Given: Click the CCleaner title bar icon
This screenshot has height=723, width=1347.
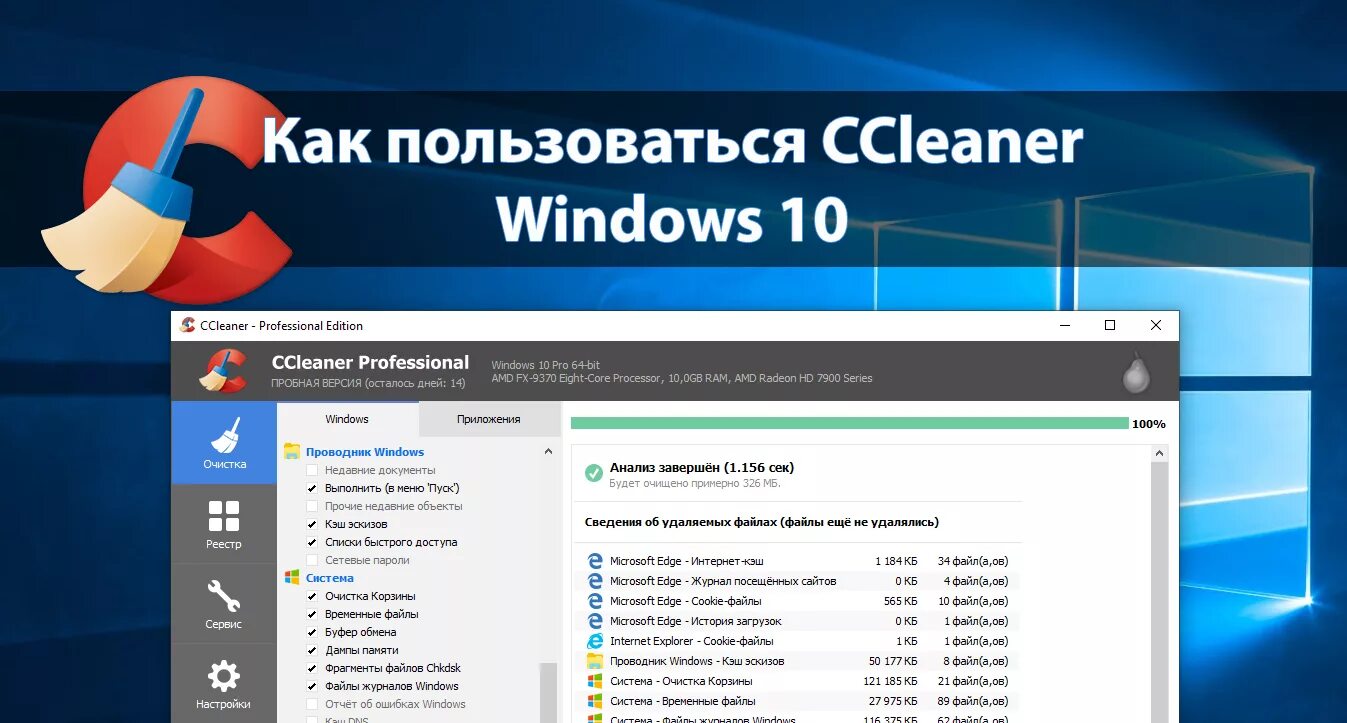Looking at the screenshot, I should coord(187,325).
